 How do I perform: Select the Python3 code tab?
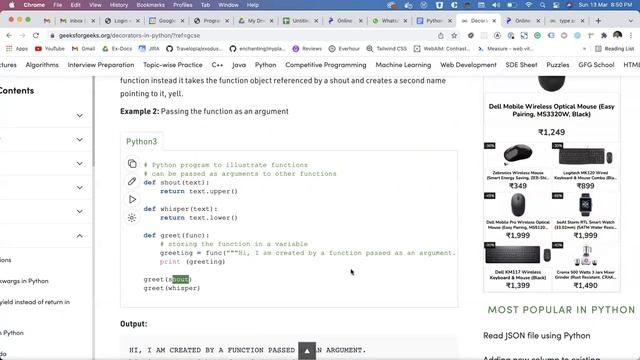141,142
